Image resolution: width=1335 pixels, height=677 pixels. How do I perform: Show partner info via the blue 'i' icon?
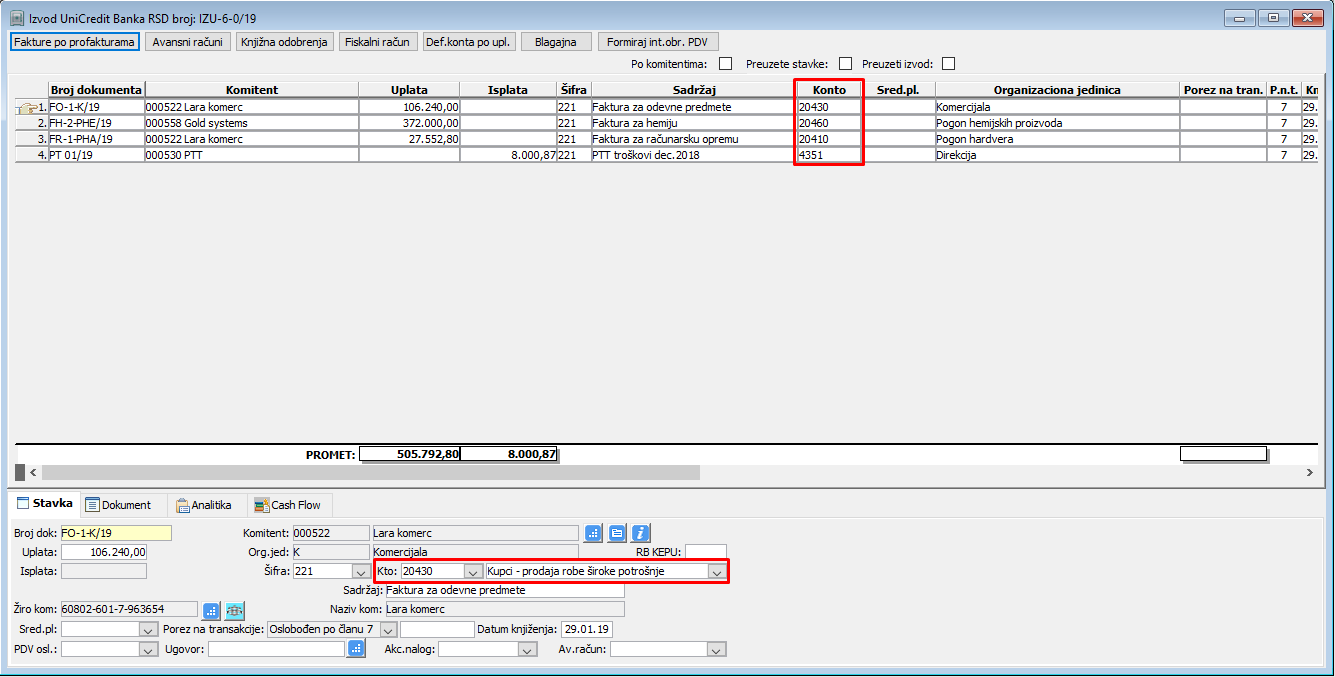pos(641,533)
